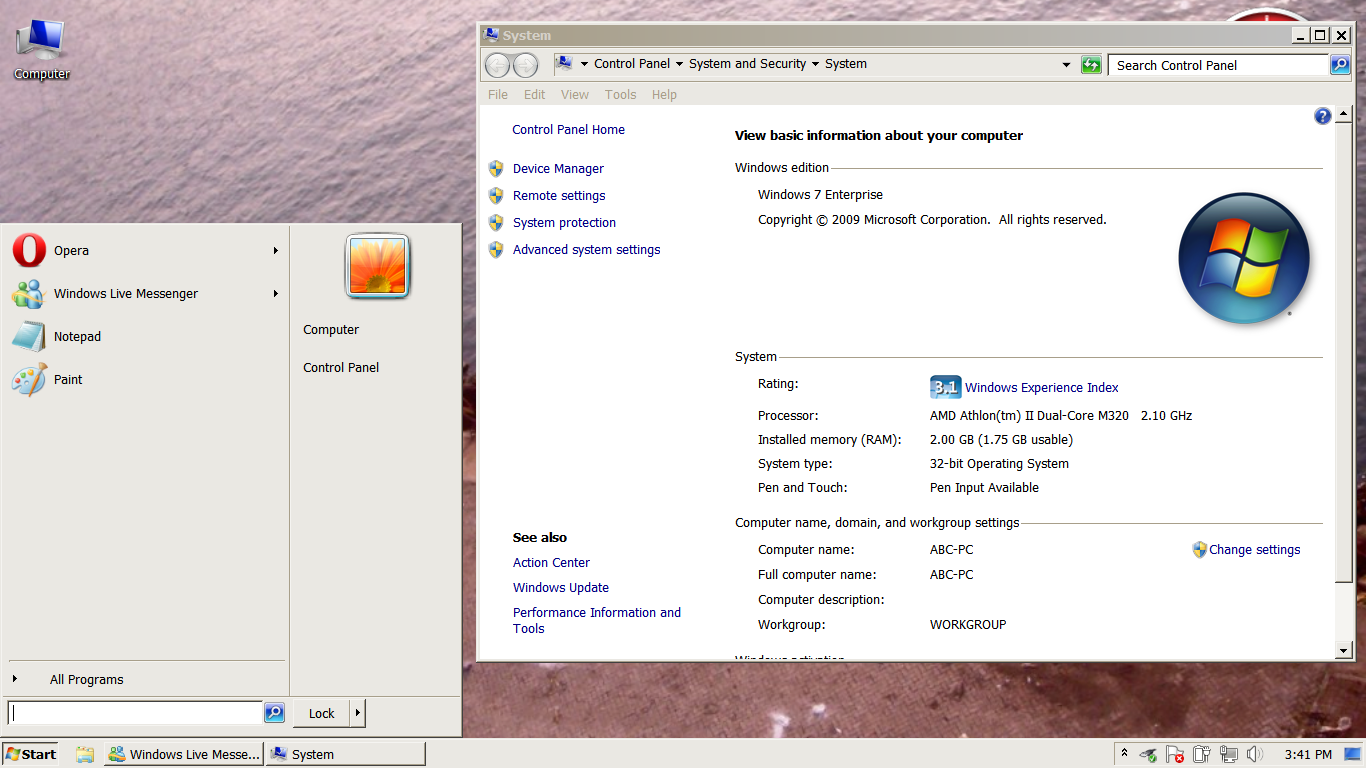Click the taskbar clock 3:41 PM
This screenshot has height=768, width=1366.
1308,755
